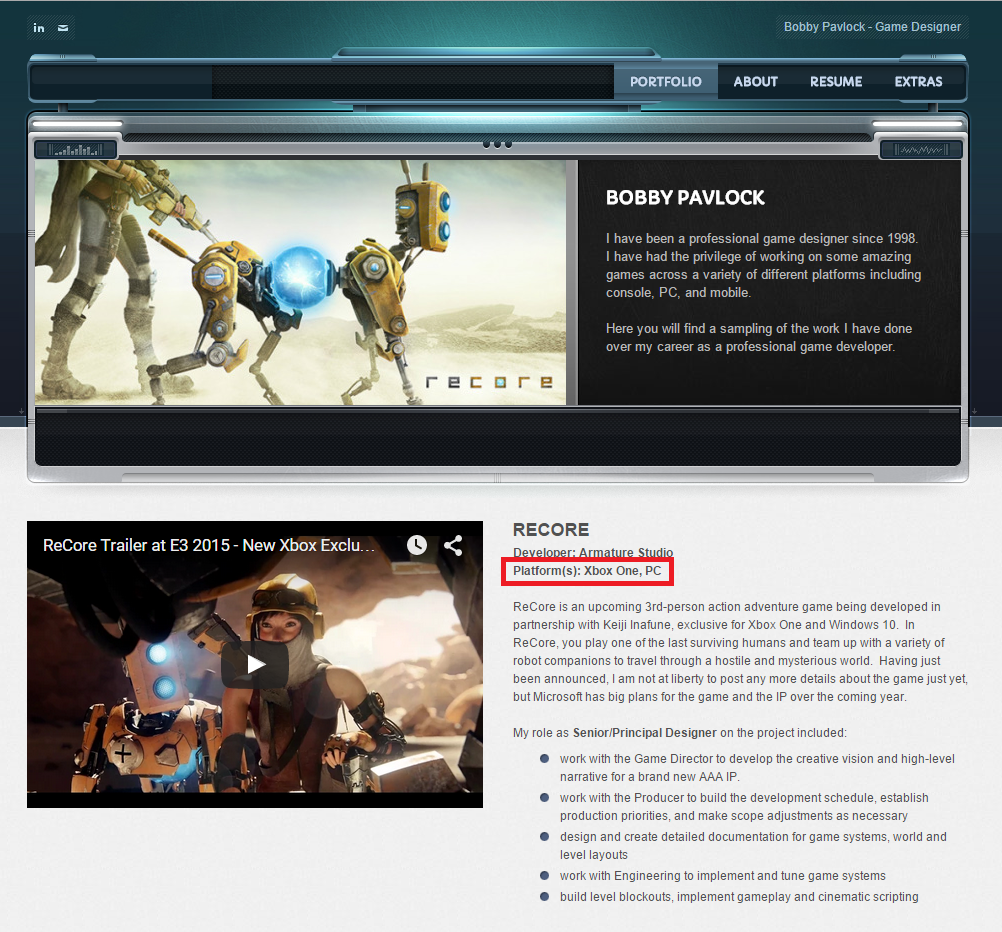The width and height of the screenshot is (1002, 932).
Task: Open the ABOUT section
Action: click(x=755, y=81)
